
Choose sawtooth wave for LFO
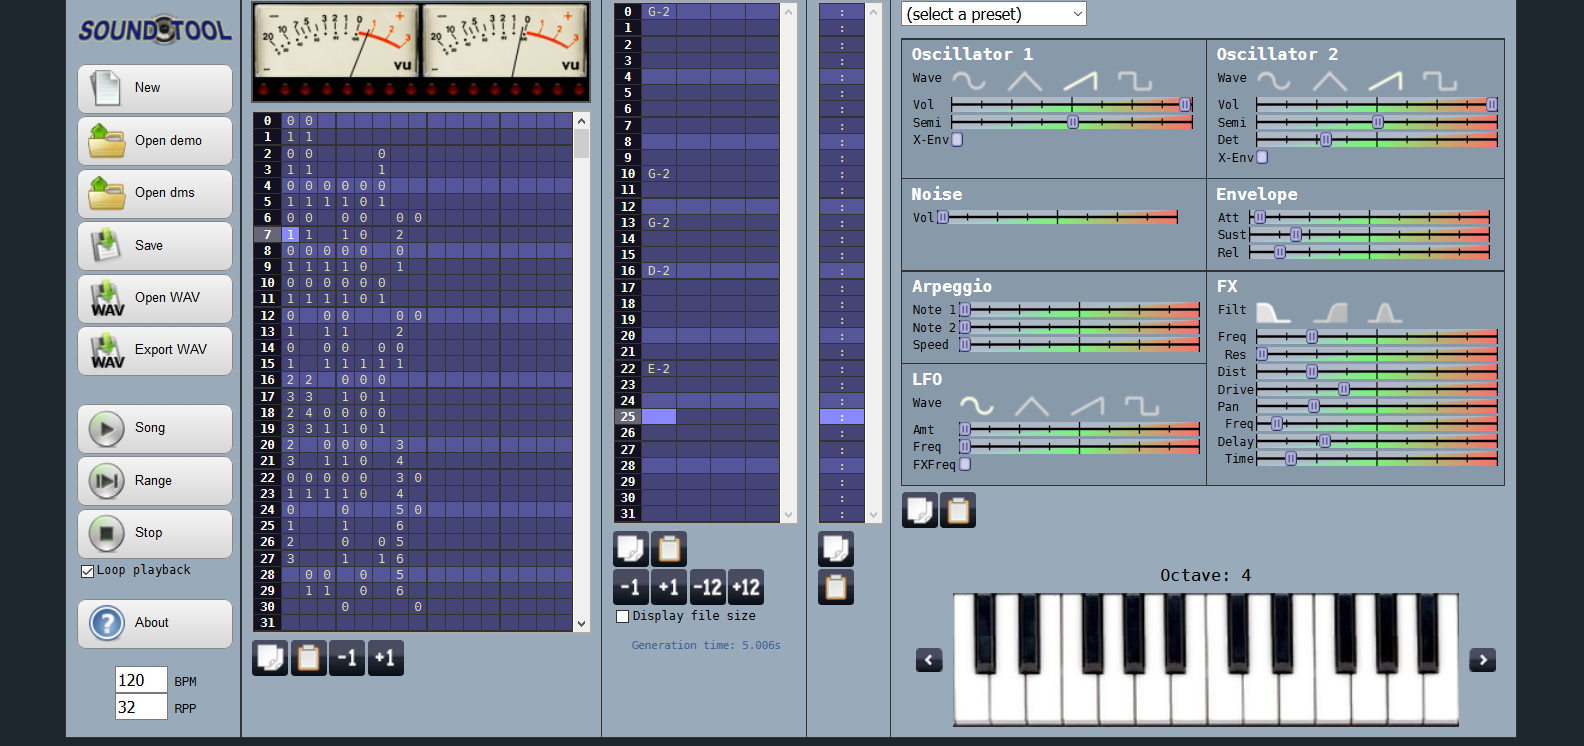(x=1087, y=405)
